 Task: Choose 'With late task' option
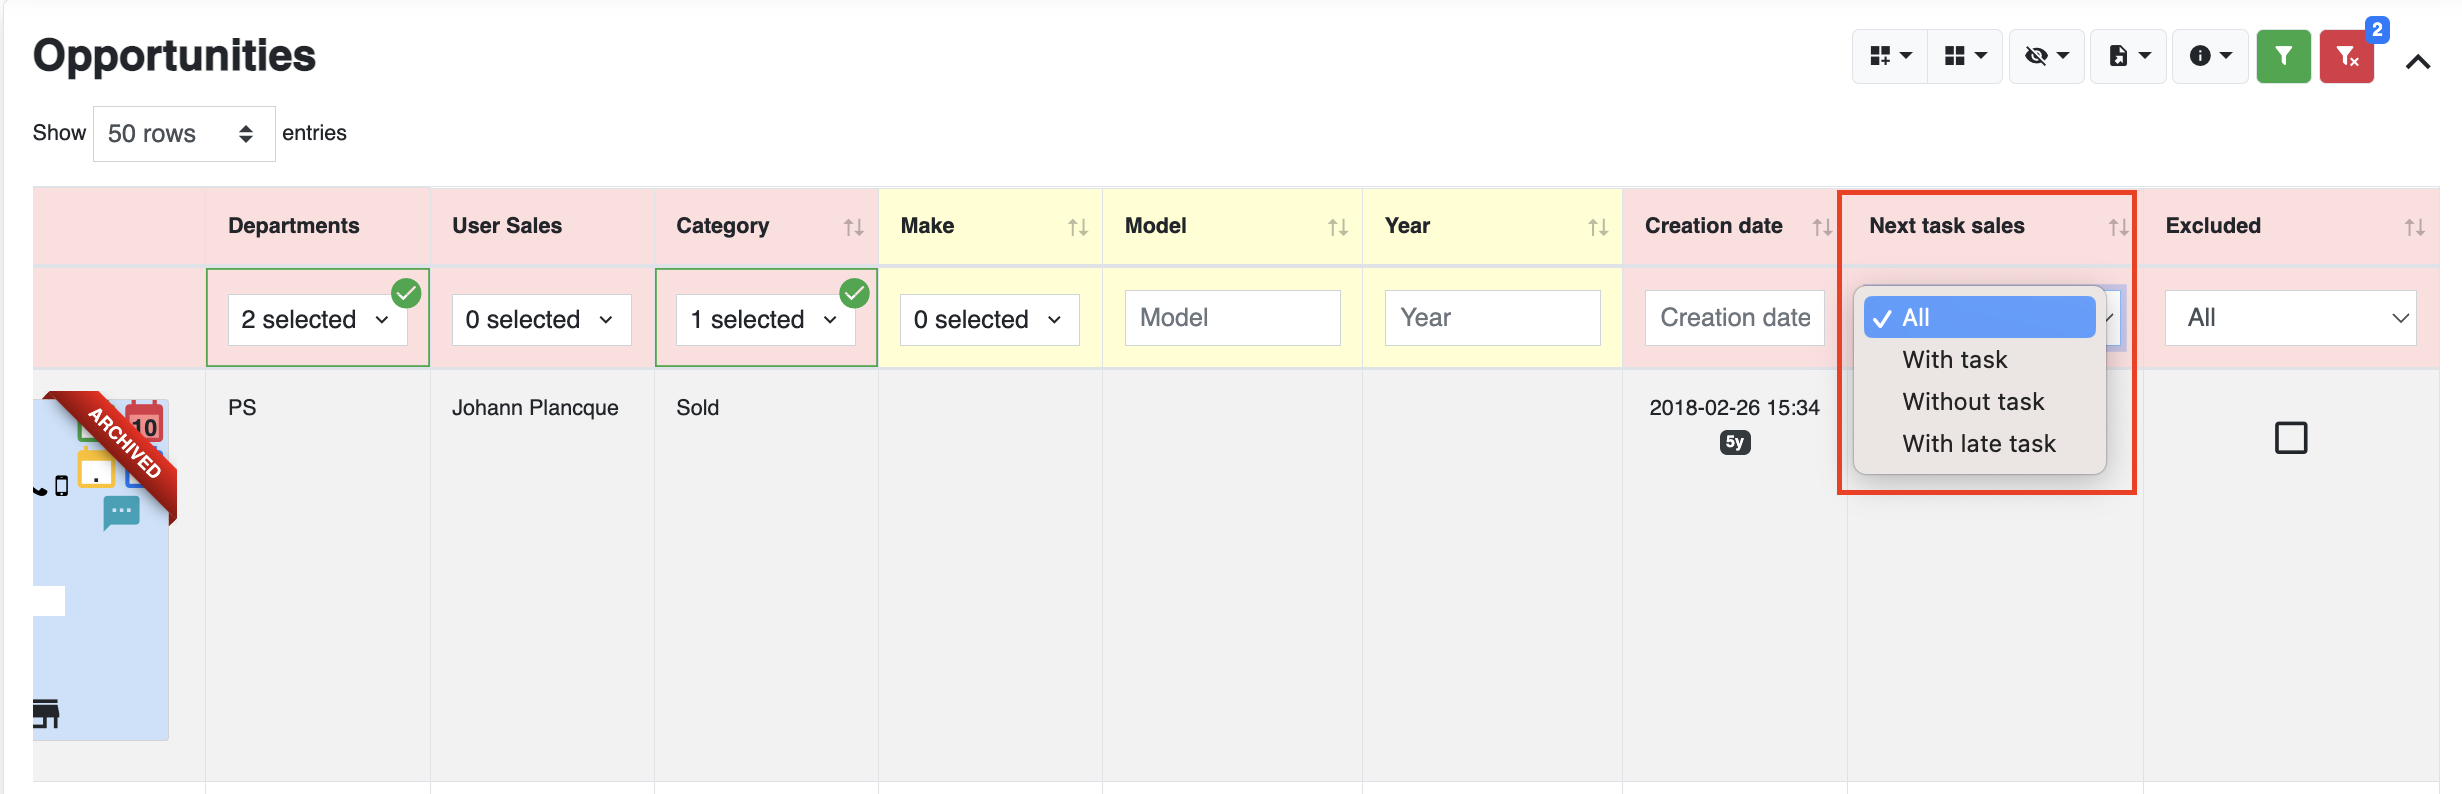[x=1978, y=444]
